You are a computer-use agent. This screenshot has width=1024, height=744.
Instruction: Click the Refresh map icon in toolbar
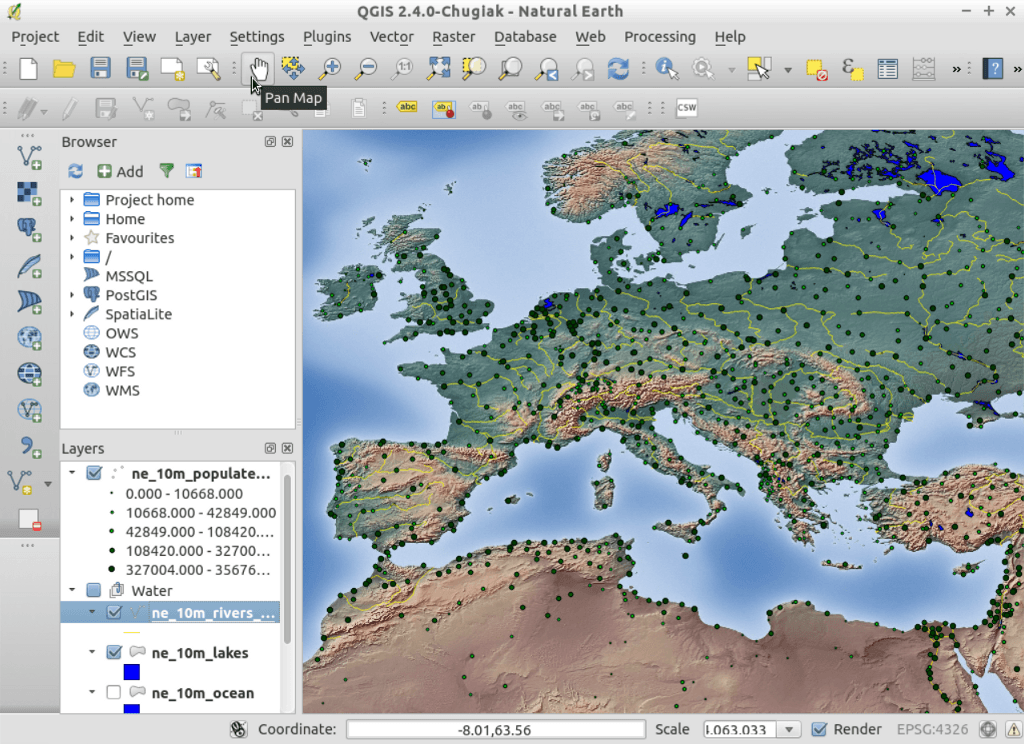tap(618, 68)
